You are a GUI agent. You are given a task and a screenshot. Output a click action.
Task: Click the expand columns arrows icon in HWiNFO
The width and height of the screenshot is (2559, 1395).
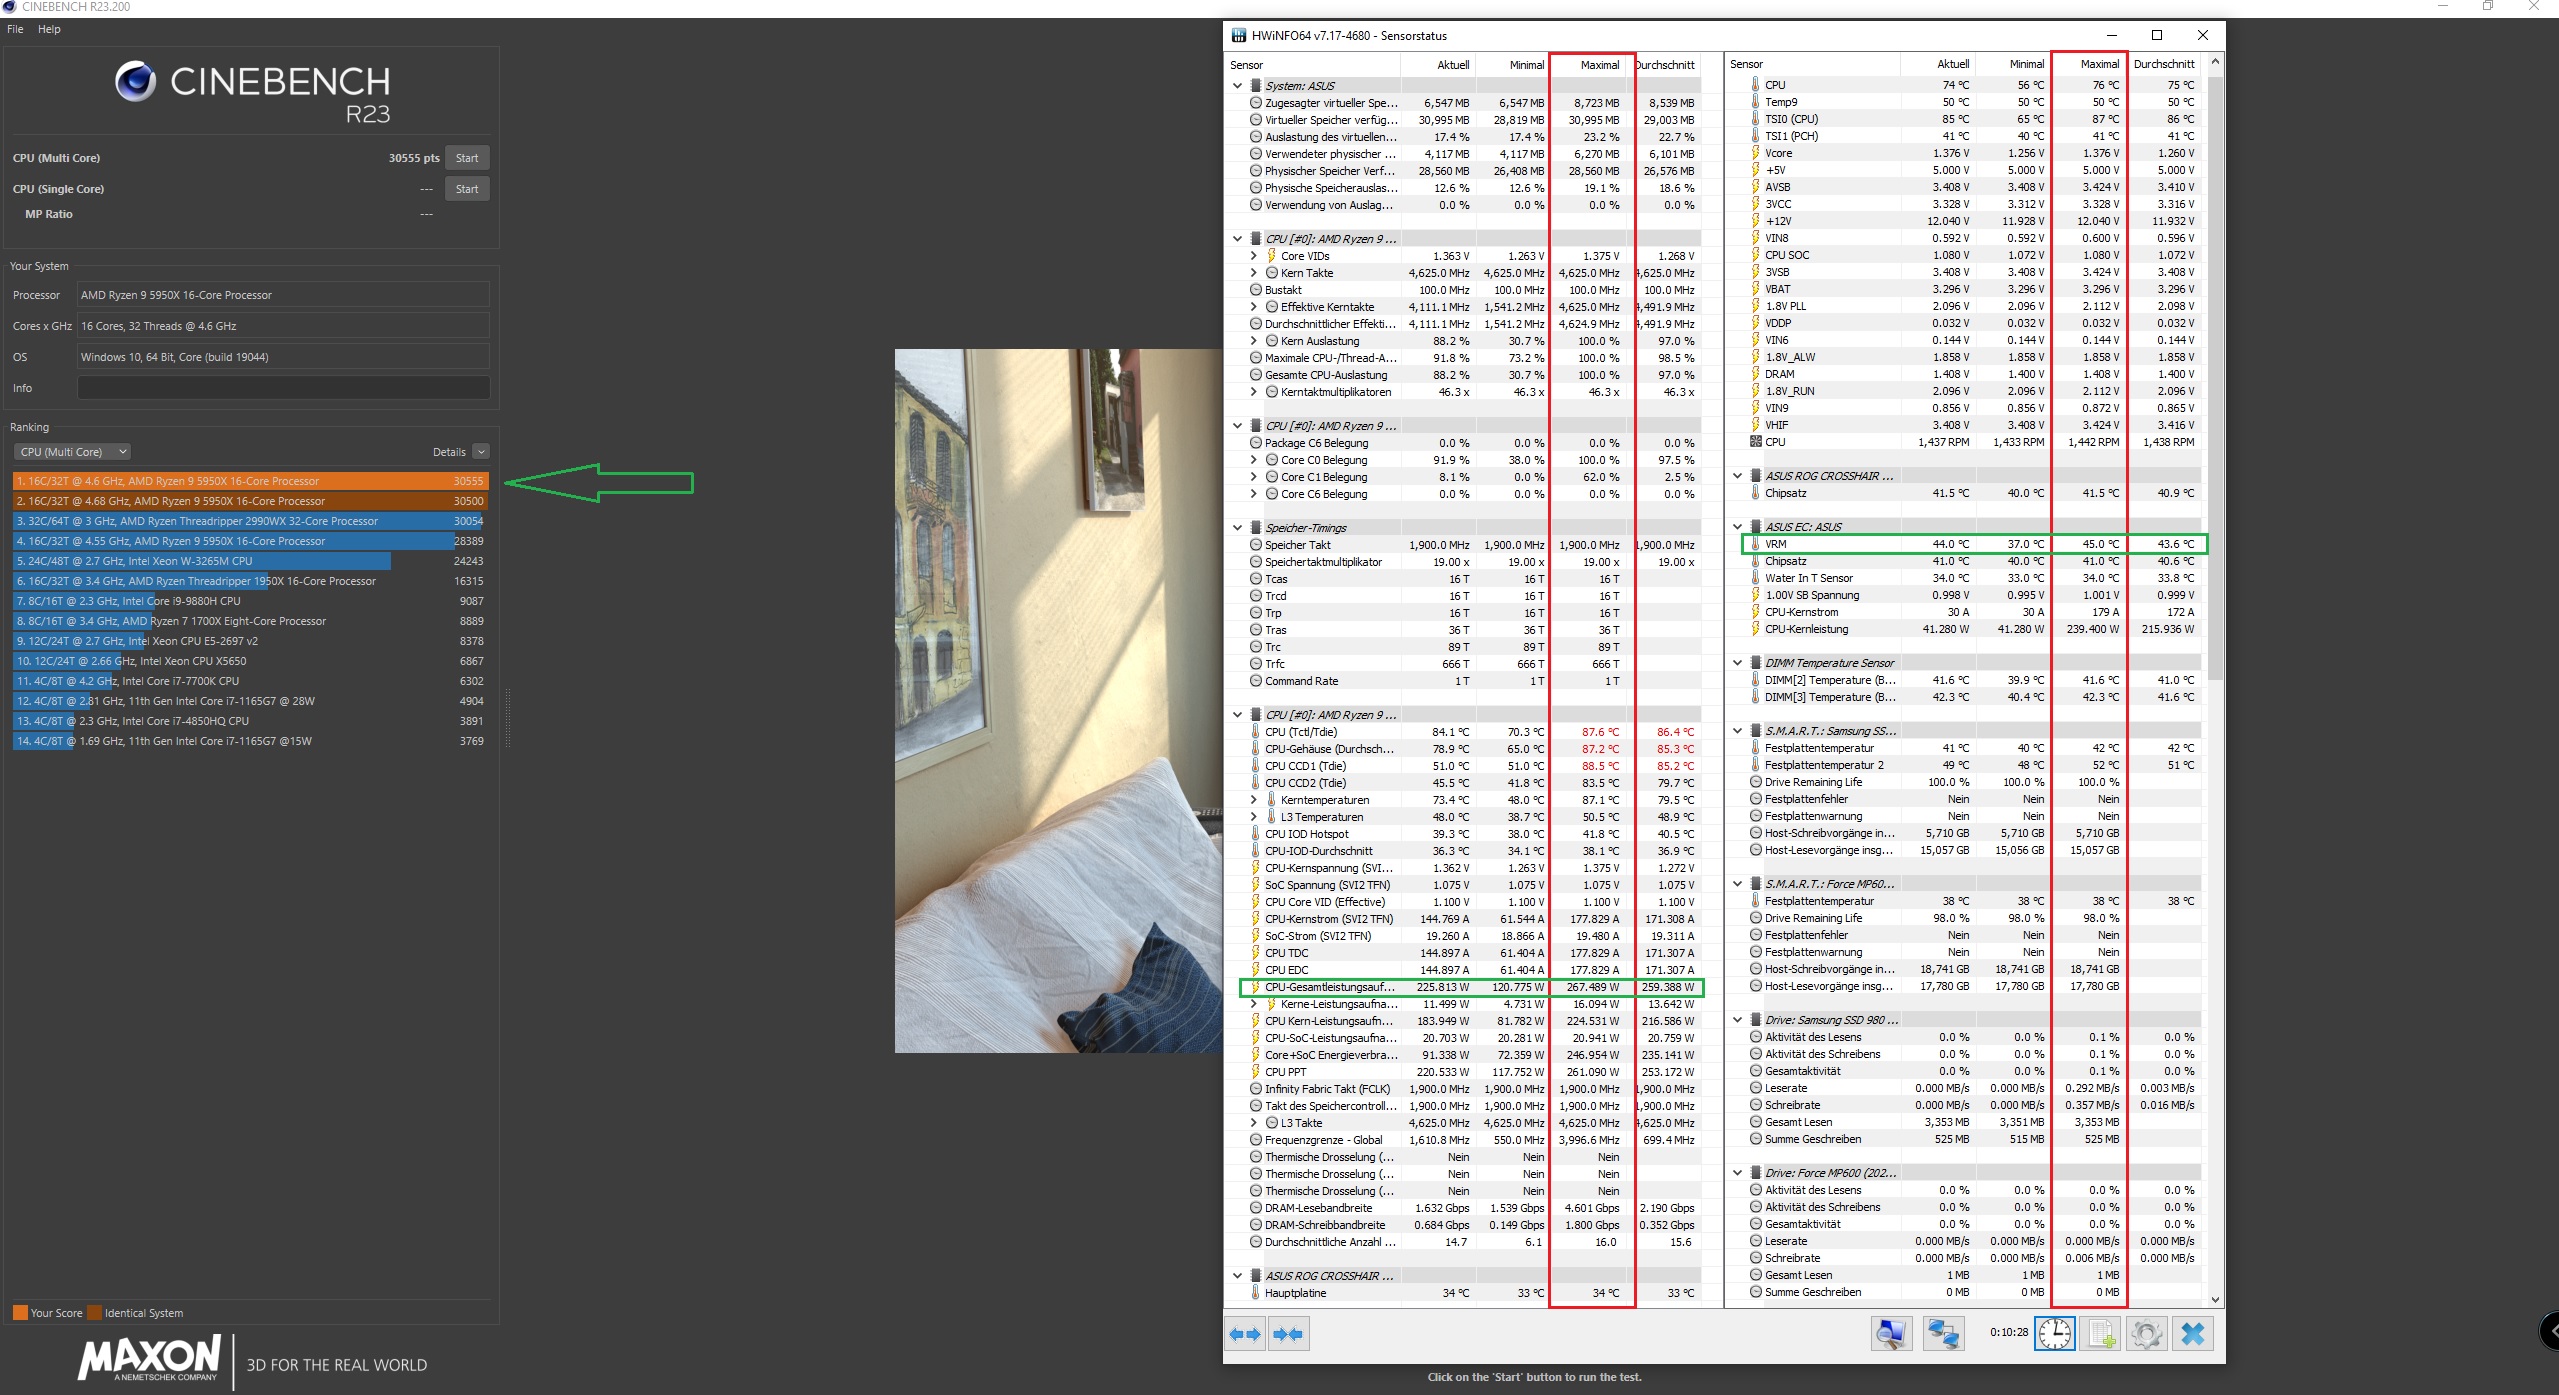[x=1245, y=1334]
